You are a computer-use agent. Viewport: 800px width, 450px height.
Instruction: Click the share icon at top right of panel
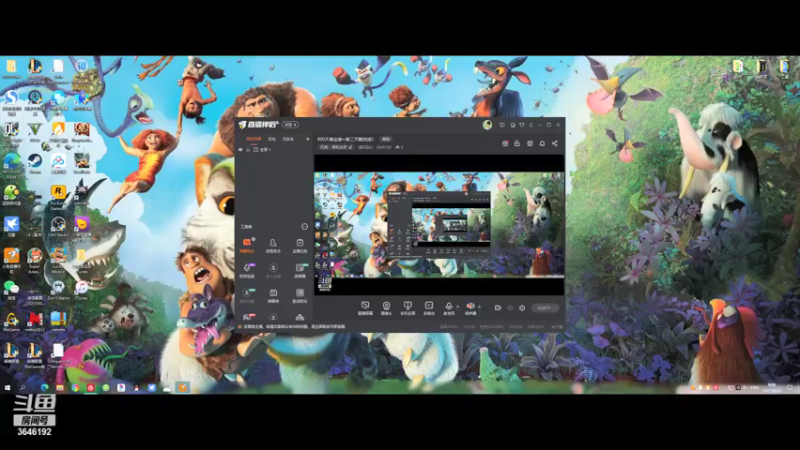pos(555,143)
